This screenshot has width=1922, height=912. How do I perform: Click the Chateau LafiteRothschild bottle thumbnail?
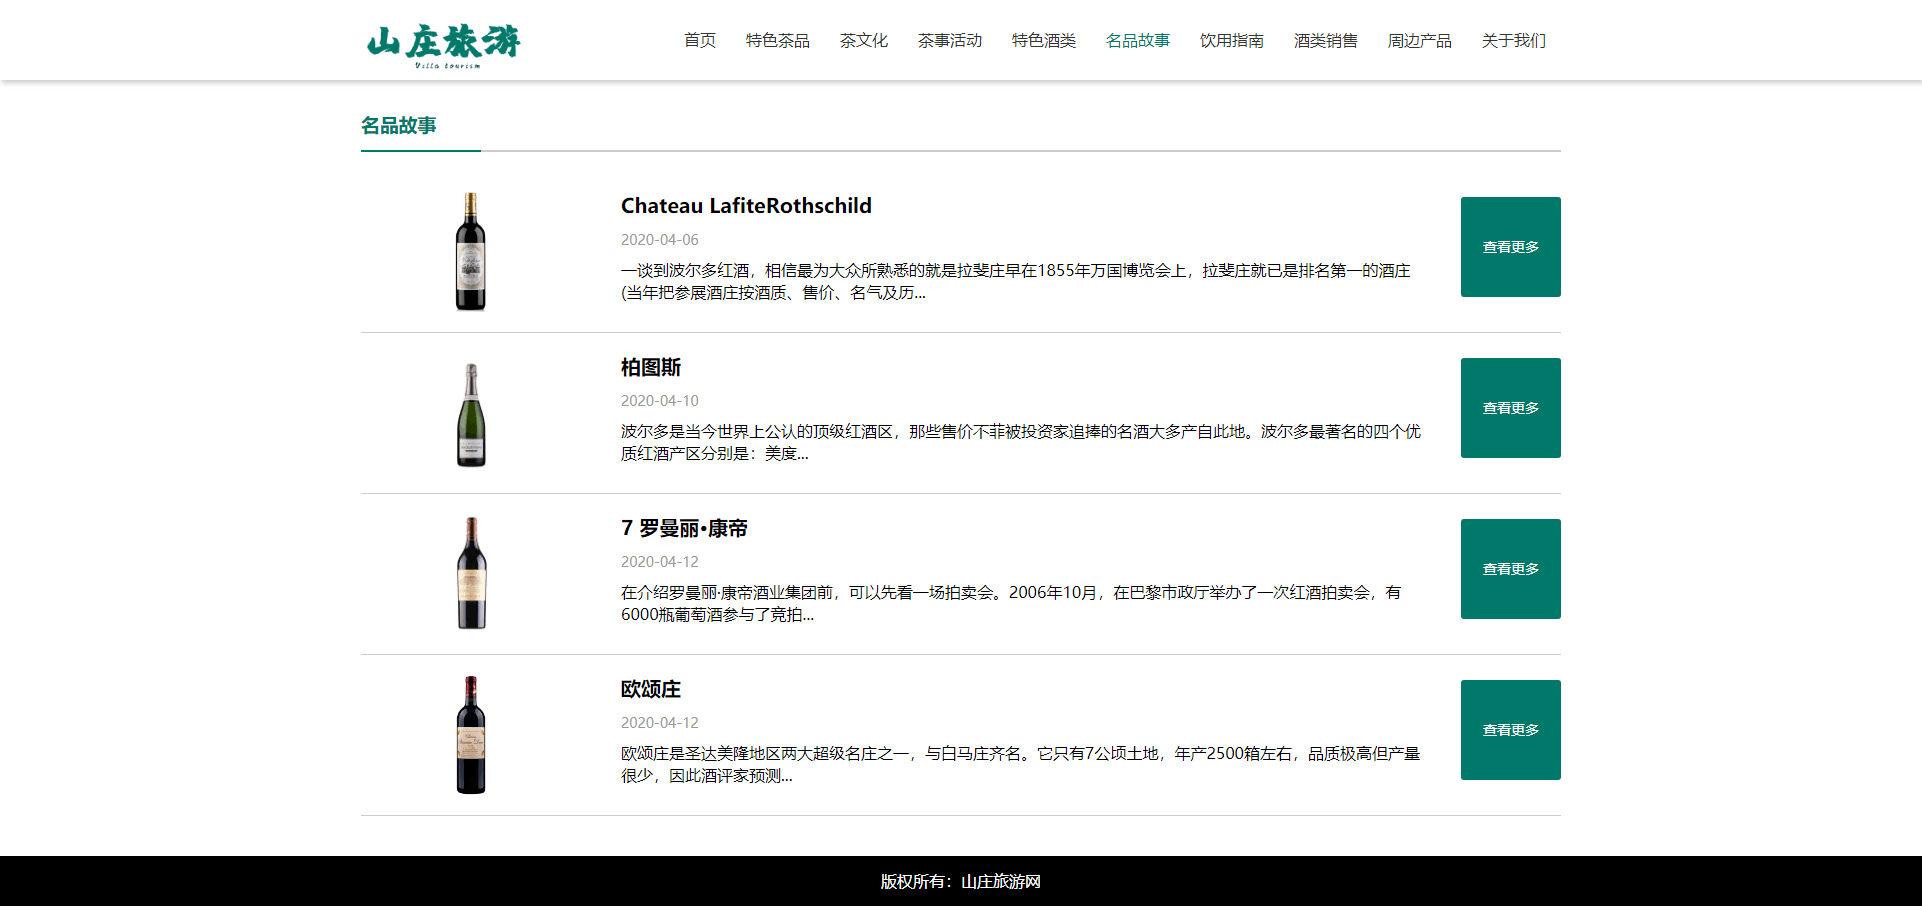click(471, 252)
